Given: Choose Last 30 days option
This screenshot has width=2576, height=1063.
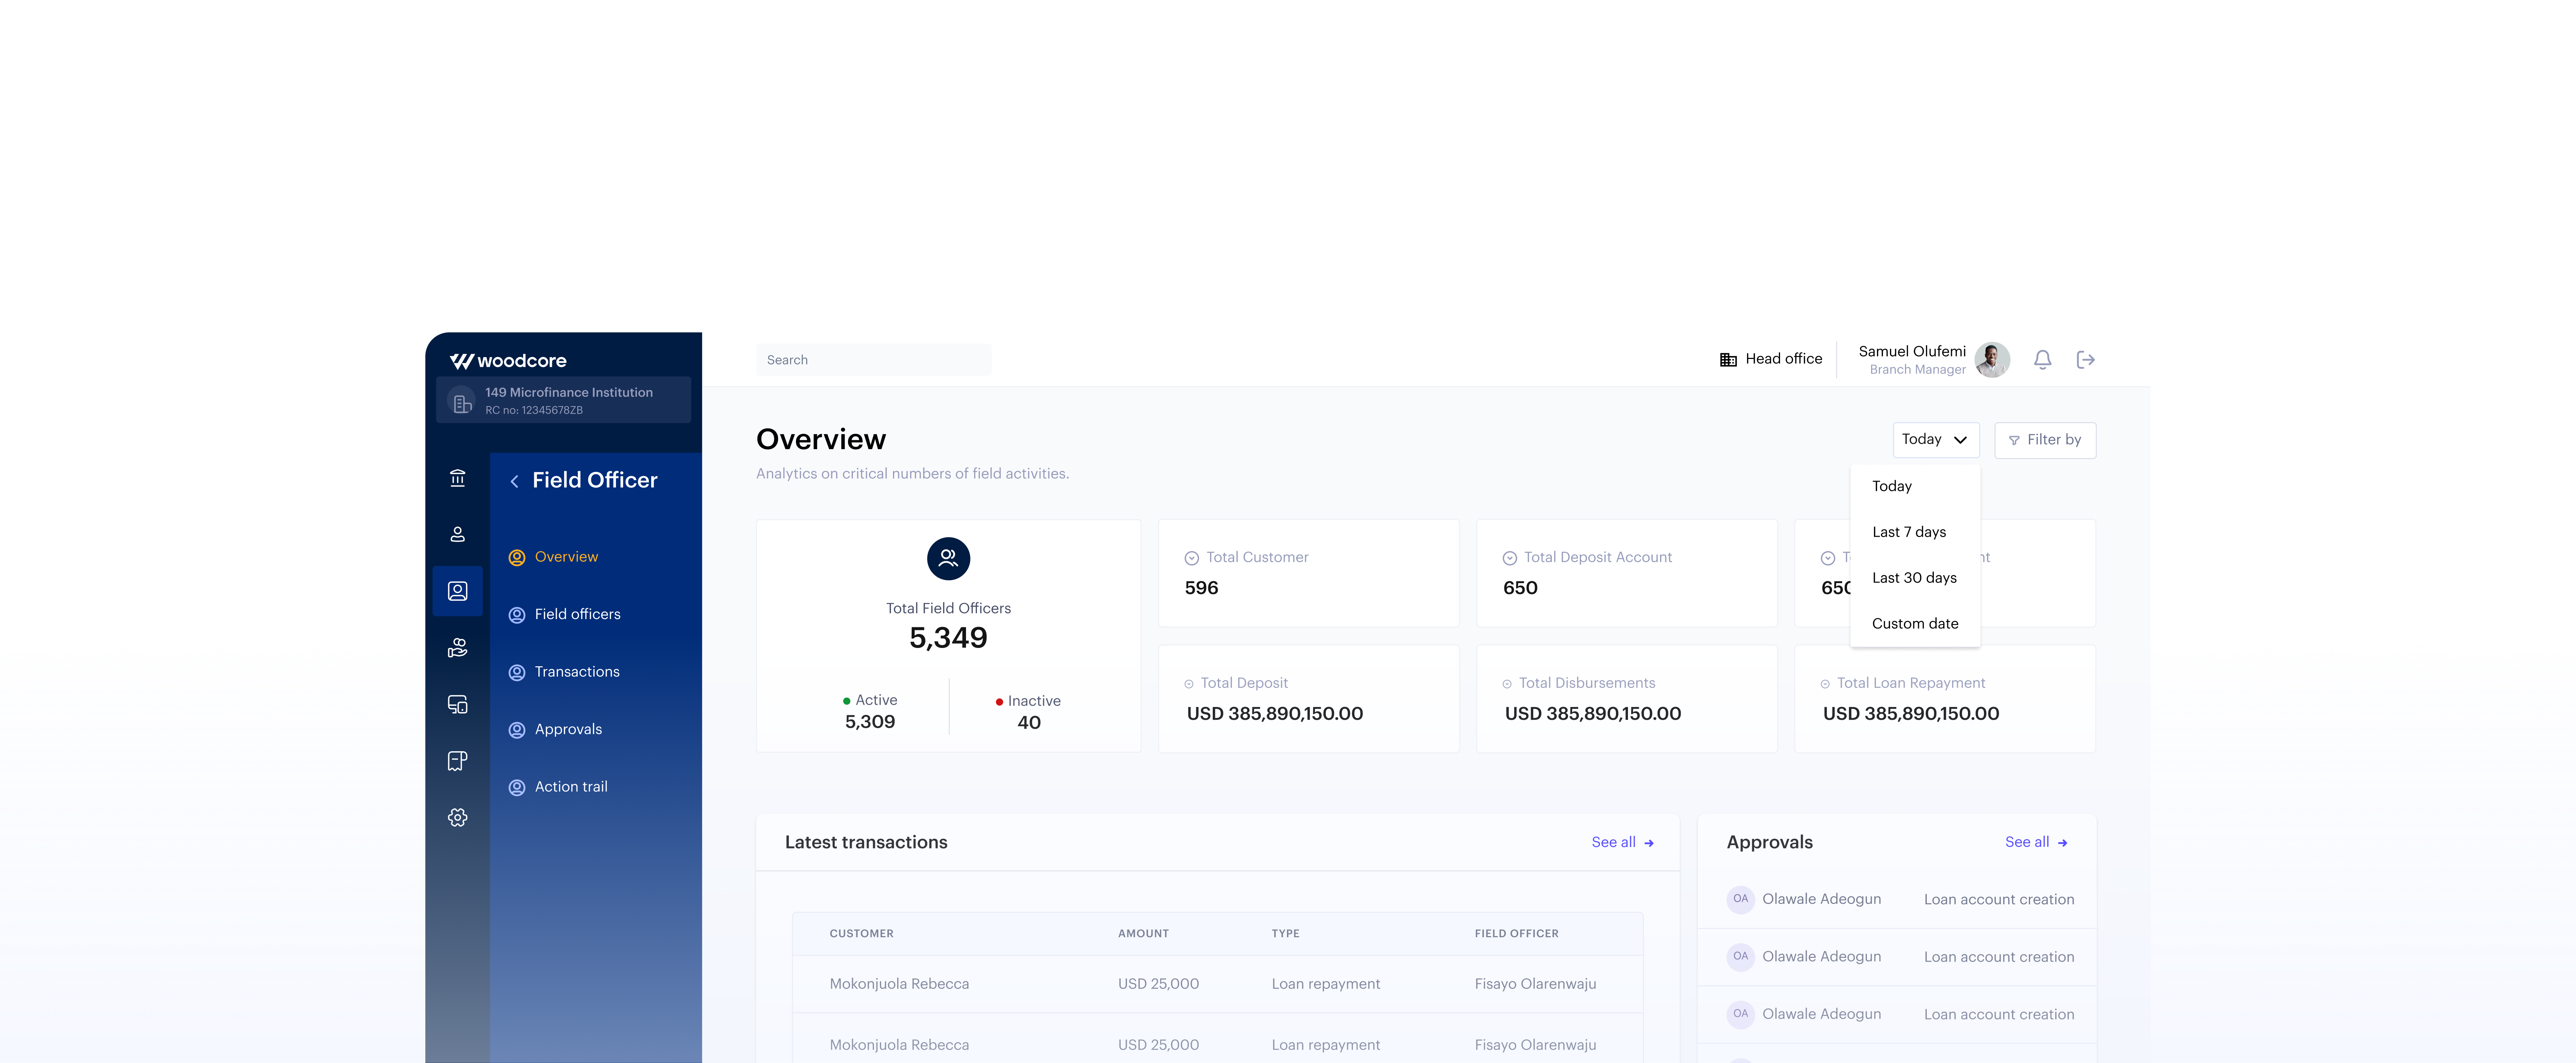Looking at the screenshot, I should tap(1914, 578).
